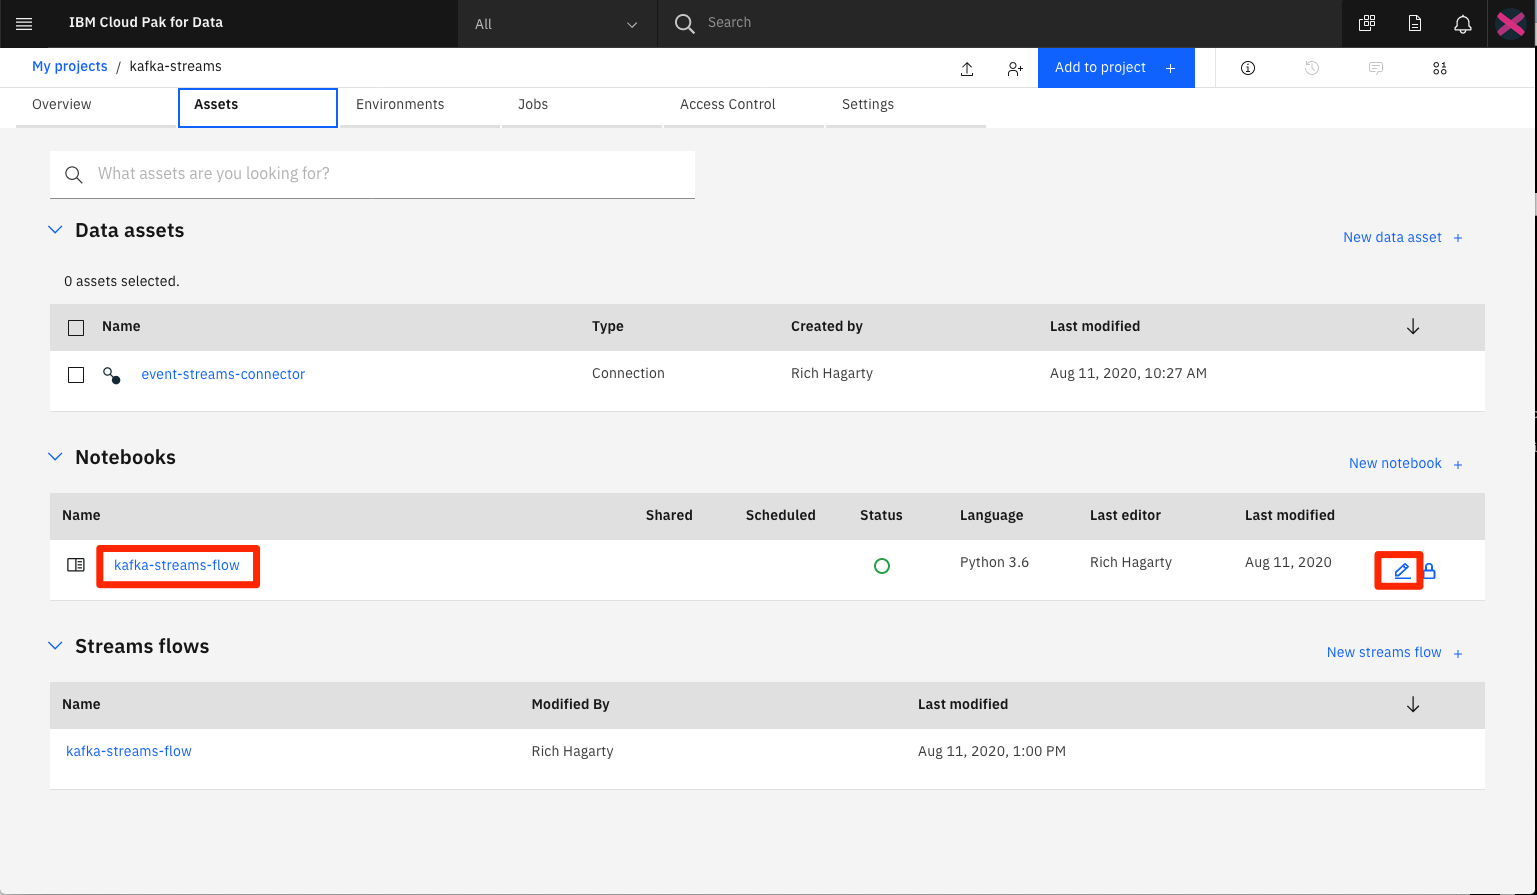Click the Last editor column header
The height and width of the screenshot is (895, 1537).
click(x=1126, y=516)
